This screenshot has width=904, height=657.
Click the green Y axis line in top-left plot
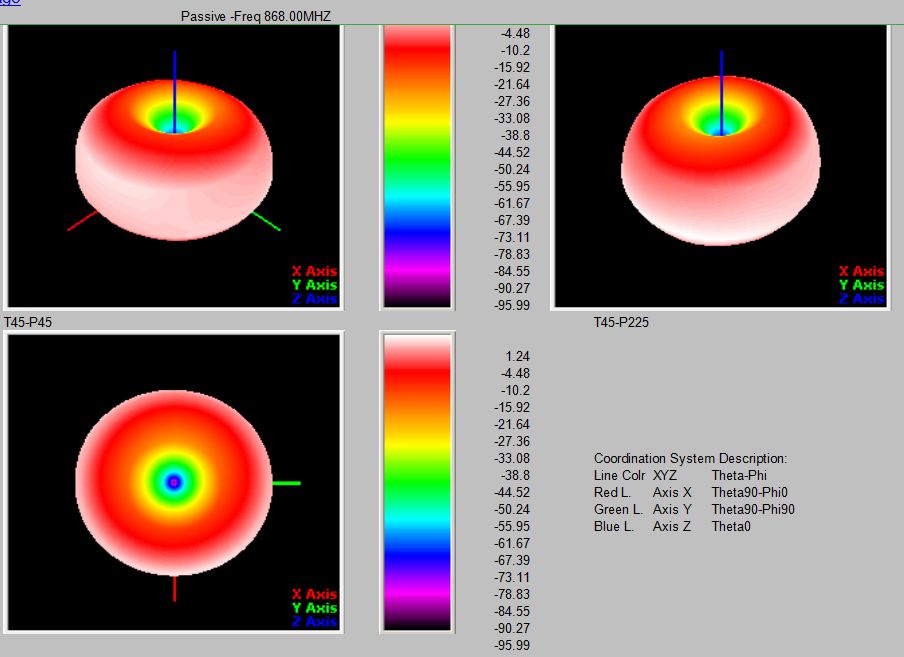pyautogui.click(x=267, y=221)
